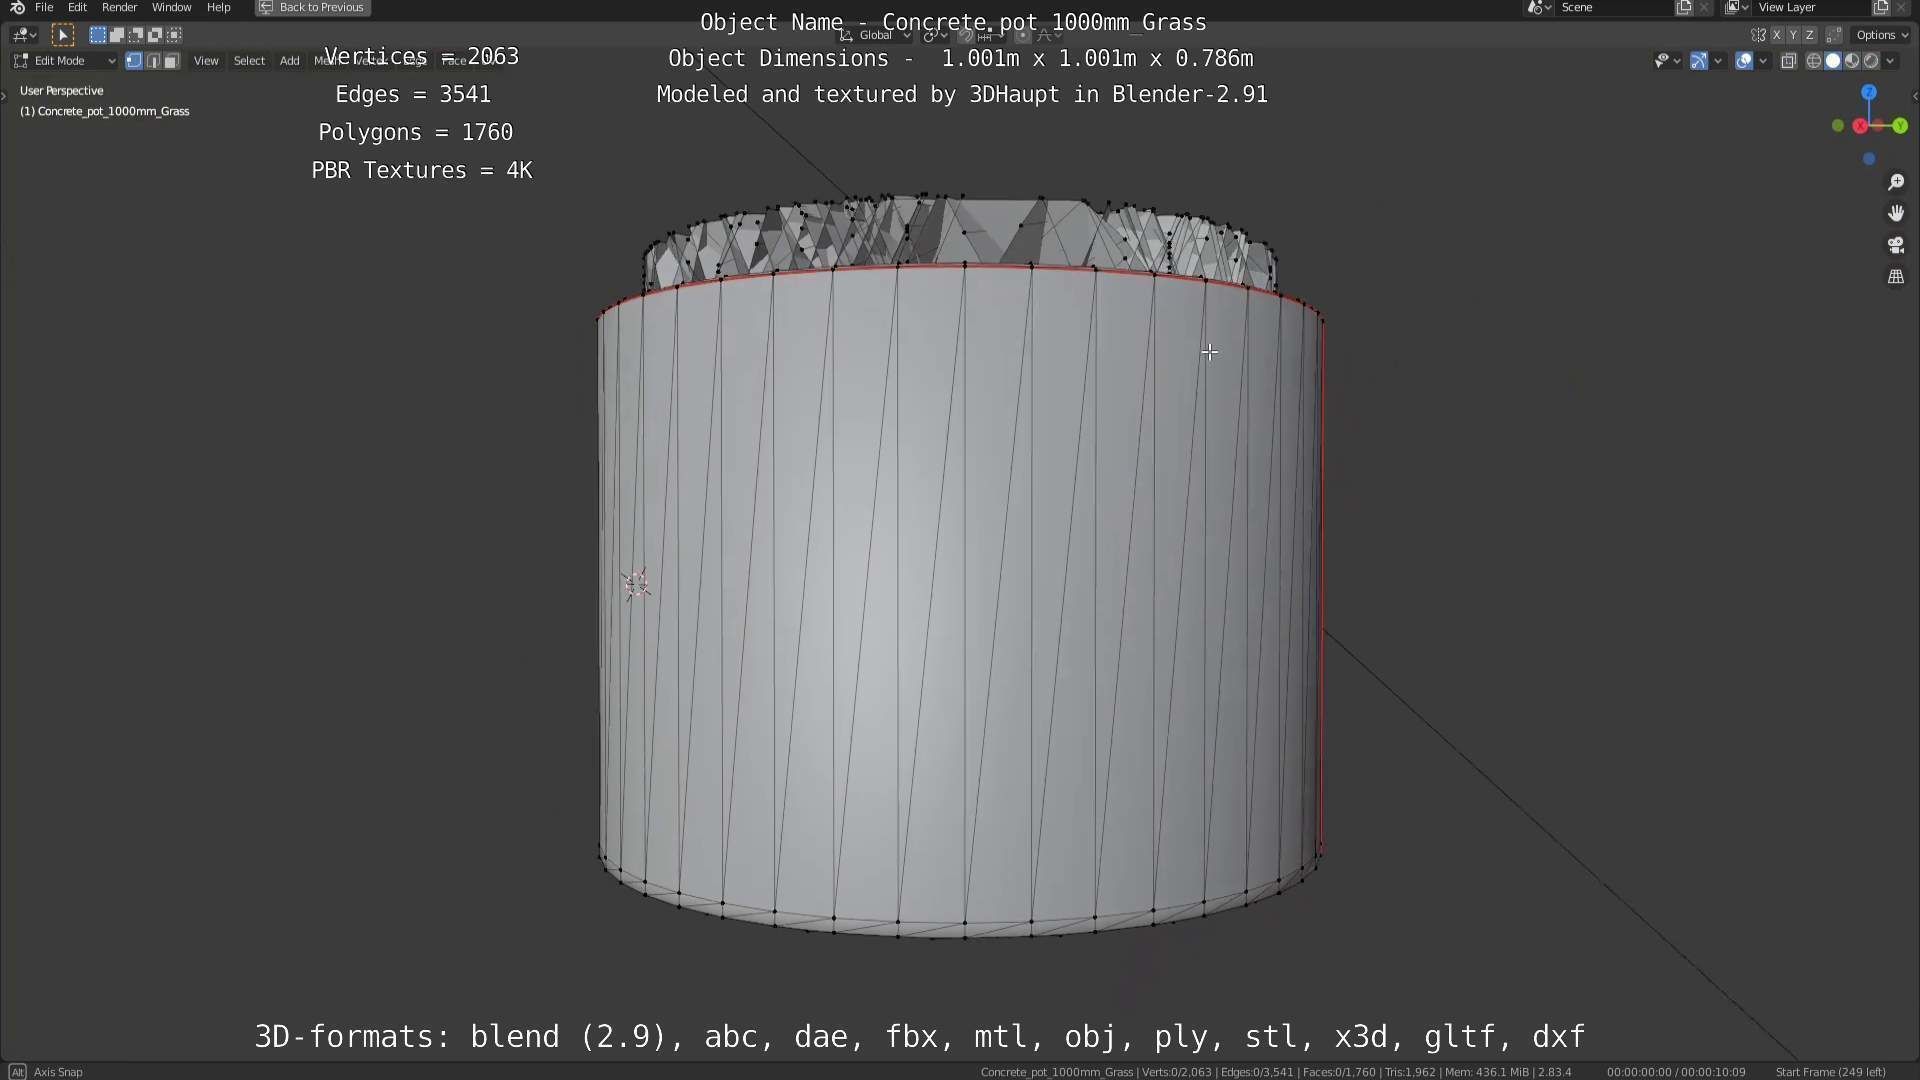Click the Scene name field

1615,7
